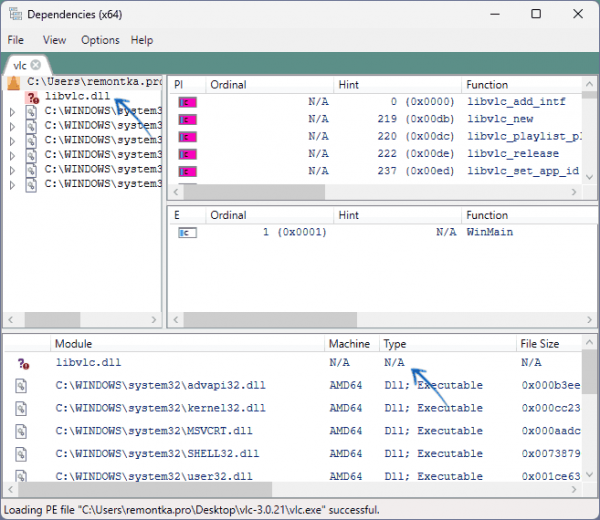Click the VLC cone icon at tree root
Image resolution: width=600 pixels, height=520 pixels.
(14, 83)
